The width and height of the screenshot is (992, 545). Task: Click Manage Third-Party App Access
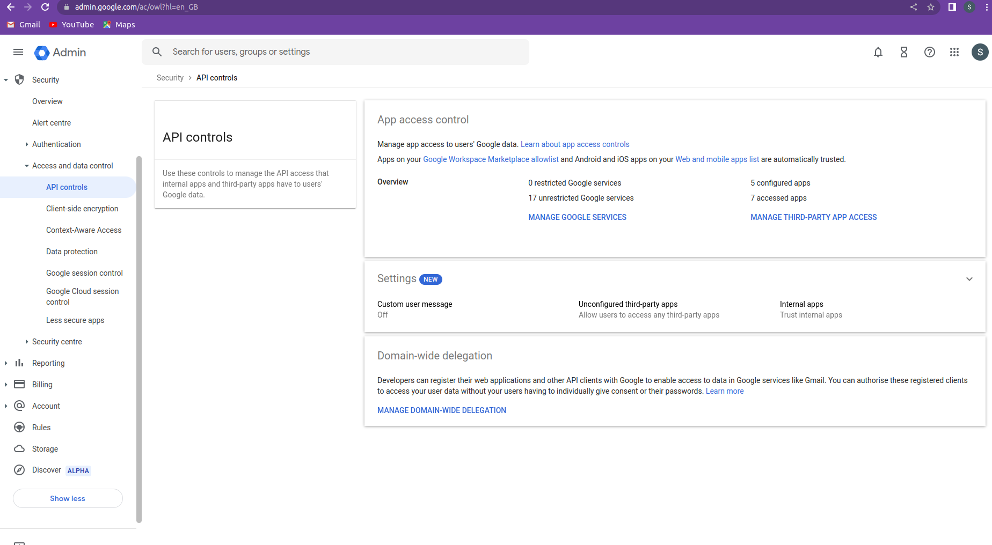tap(814, 217)
